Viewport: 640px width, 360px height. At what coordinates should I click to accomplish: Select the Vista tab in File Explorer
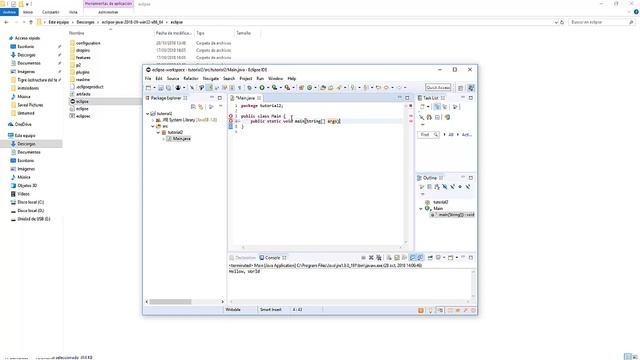pyautogui.click(x=73, y=12)
